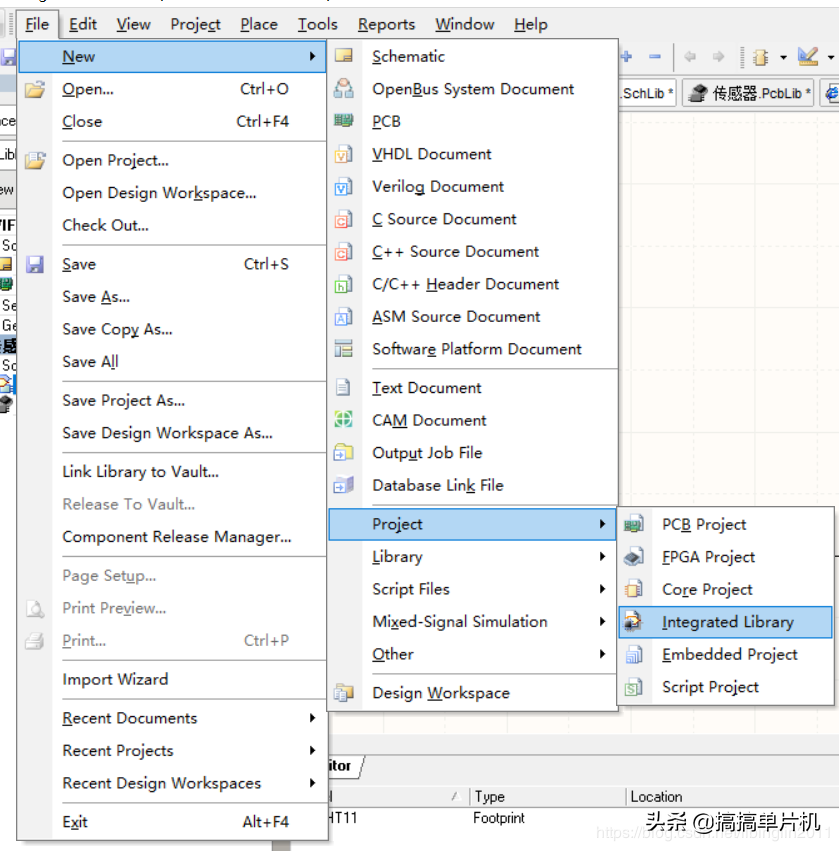Click the blue plus toolbar icon
Image resolution: width=839 pixels, height=851 pixels.
tap(627, 56)
